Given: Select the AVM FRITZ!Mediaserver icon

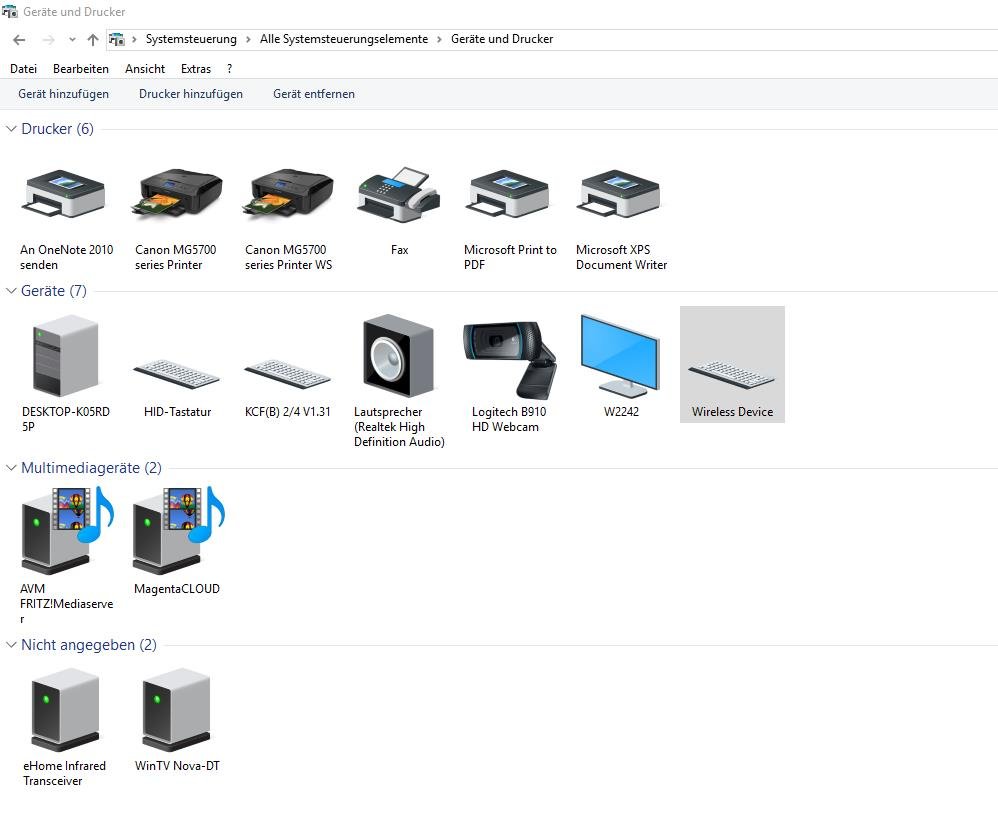Looking at the screenshot, I should pos(67,530).
